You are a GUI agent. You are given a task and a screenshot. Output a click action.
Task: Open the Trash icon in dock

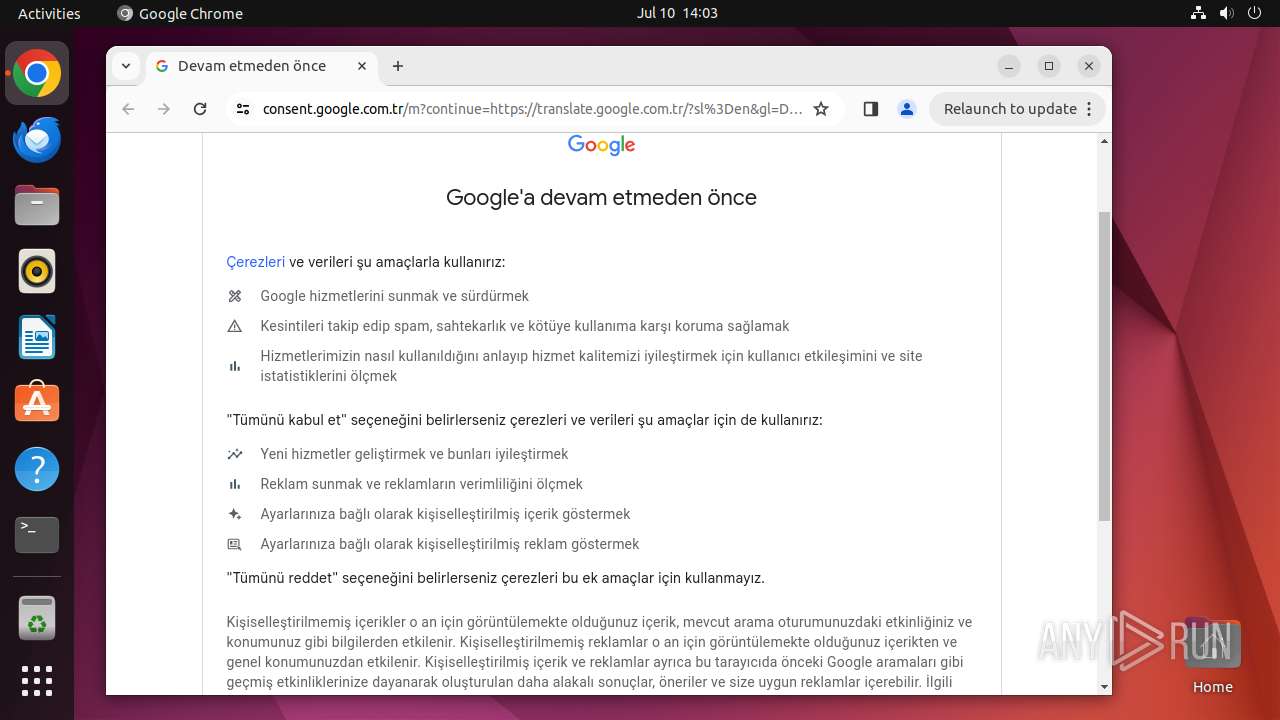37,618
